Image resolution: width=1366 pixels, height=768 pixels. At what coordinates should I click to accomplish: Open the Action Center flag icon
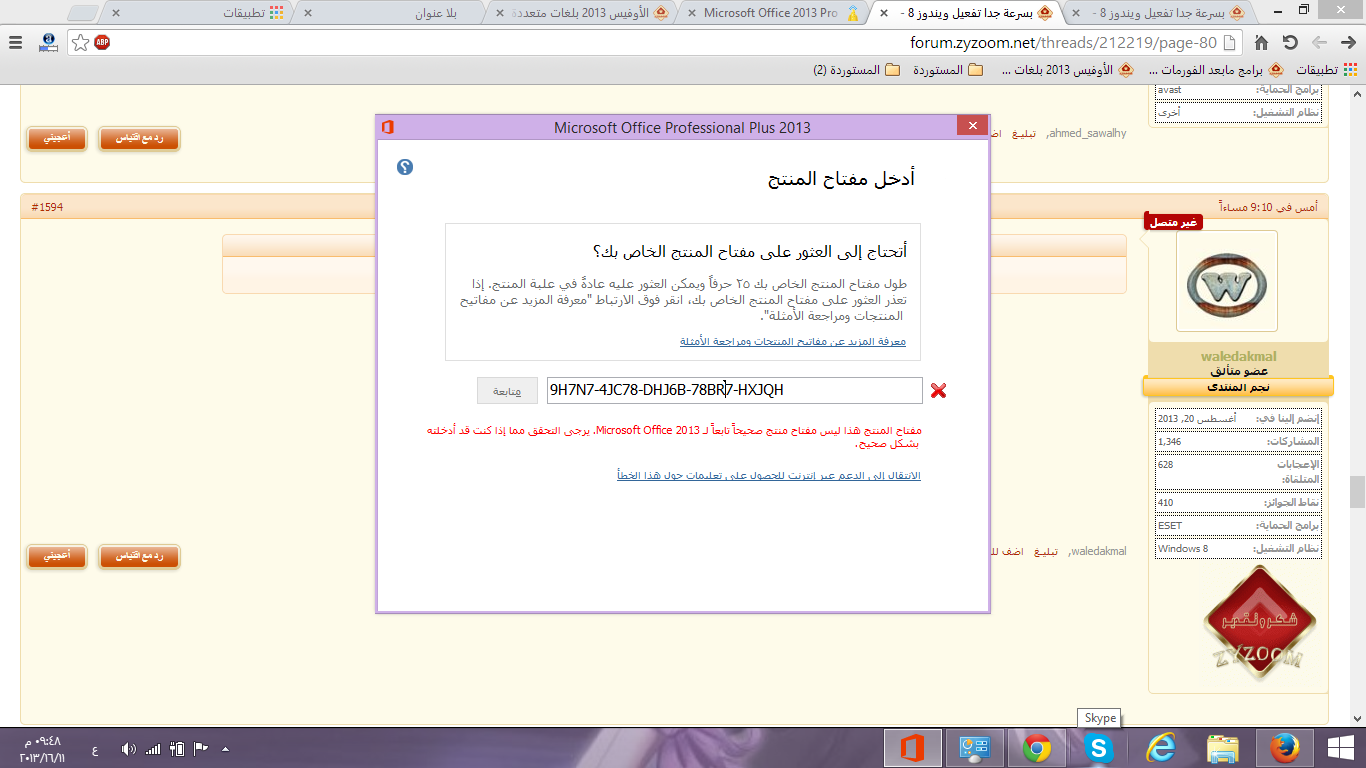pyautogui.click(x=200, y=748)
